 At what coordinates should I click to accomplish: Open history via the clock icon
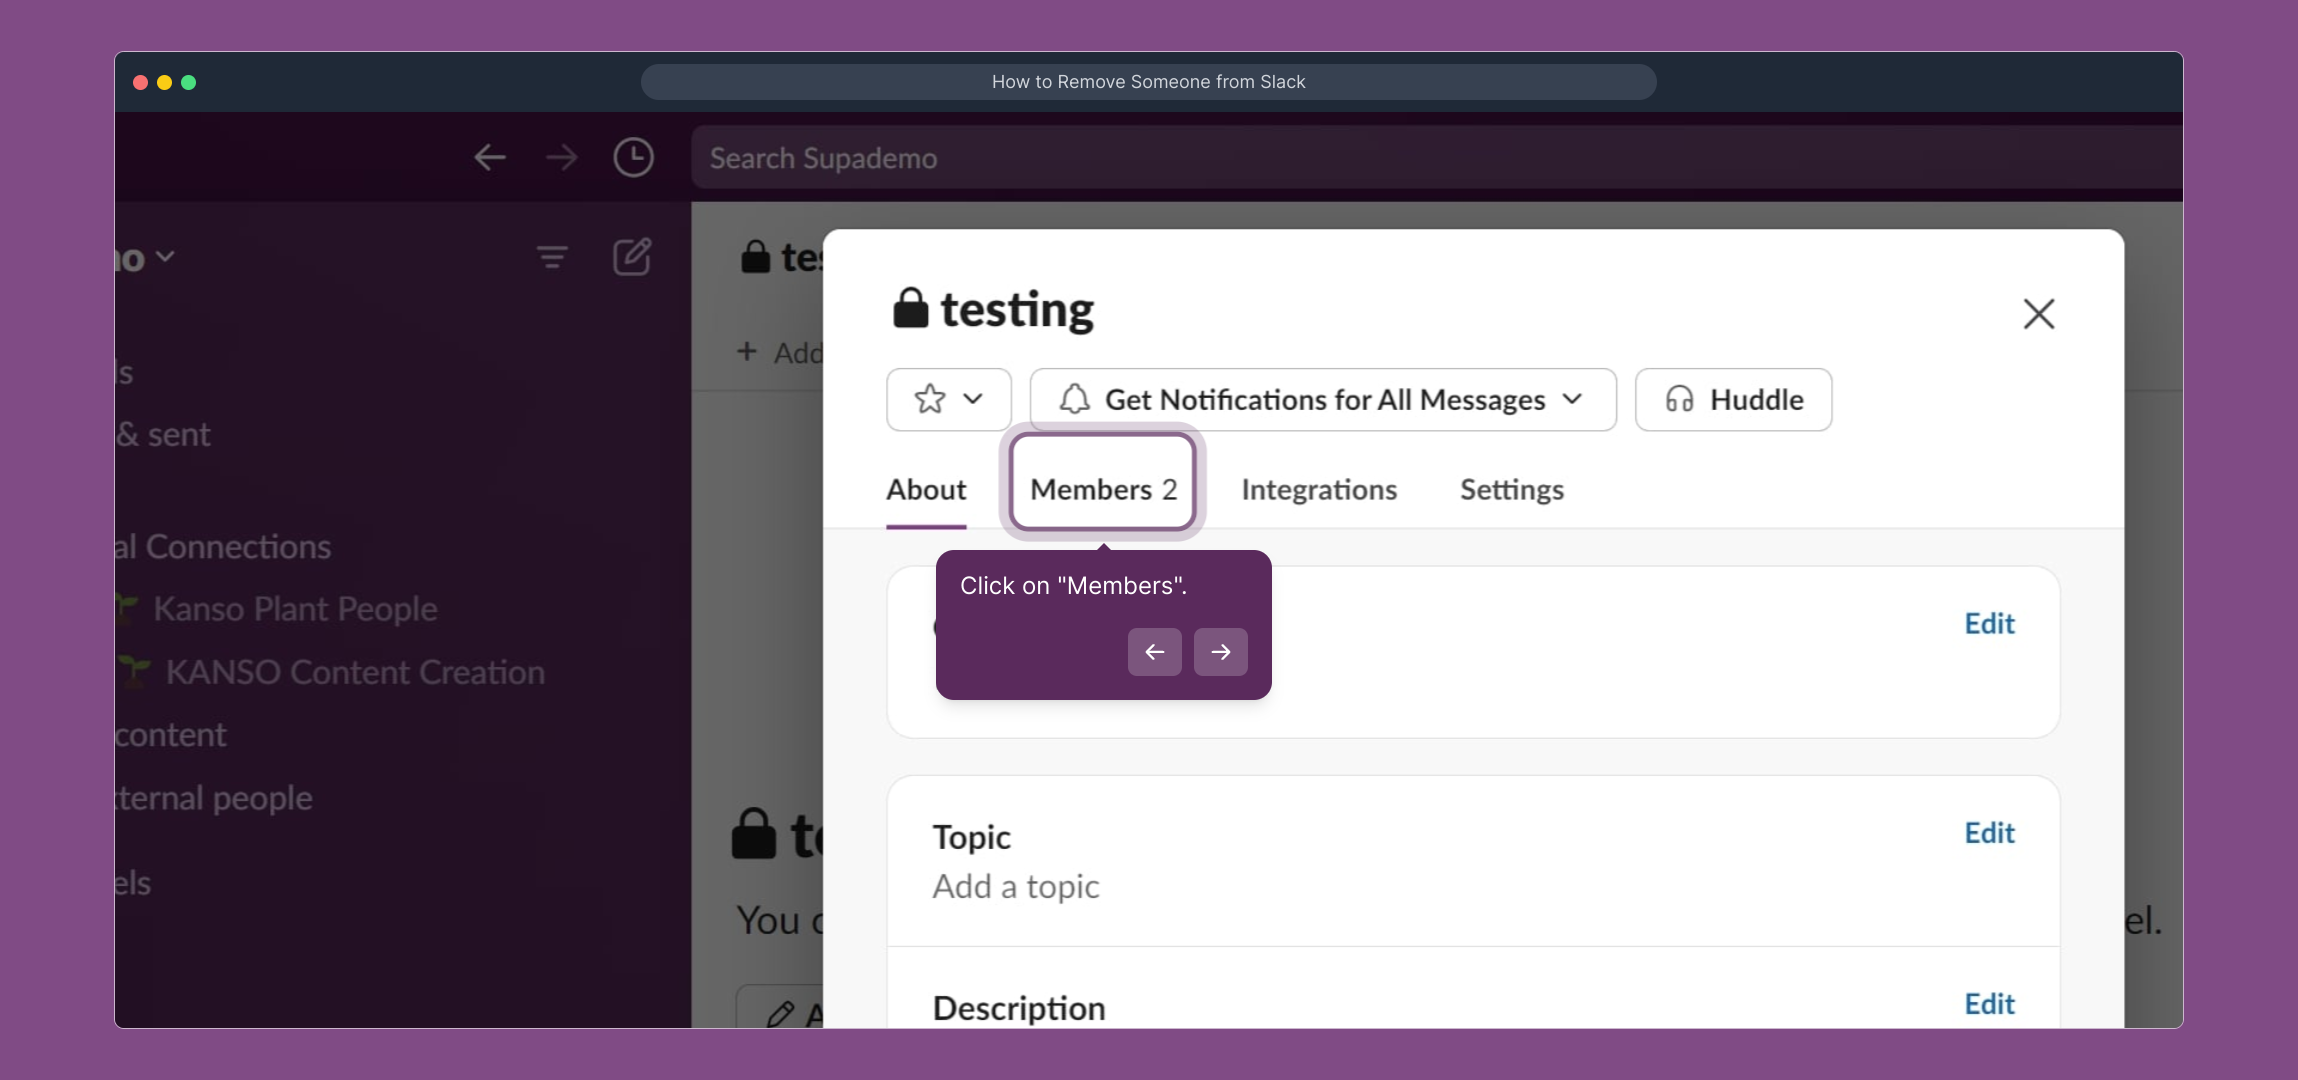[632, 157]
